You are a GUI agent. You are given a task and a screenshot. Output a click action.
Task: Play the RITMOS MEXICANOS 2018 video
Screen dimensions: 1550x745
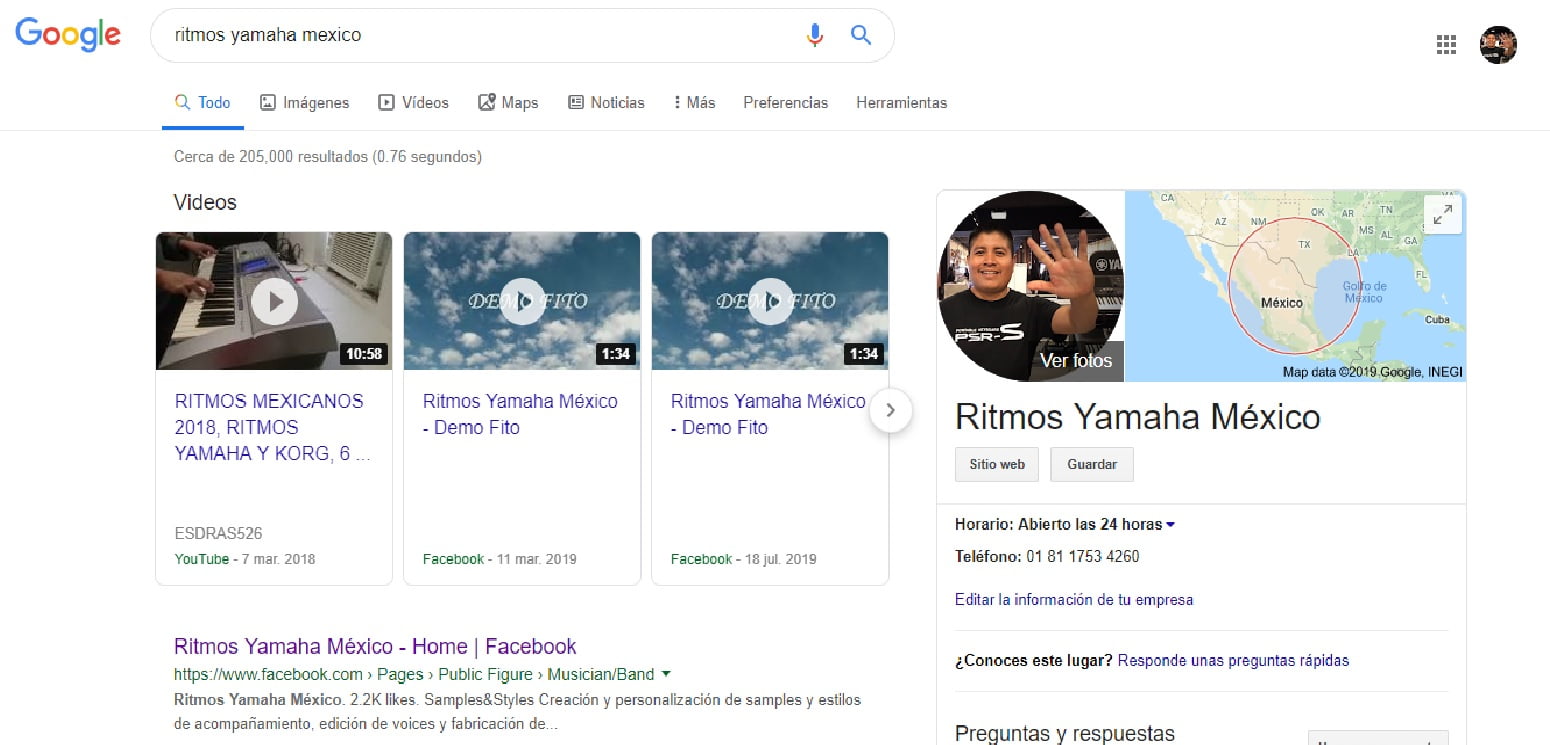pos(274,301)
